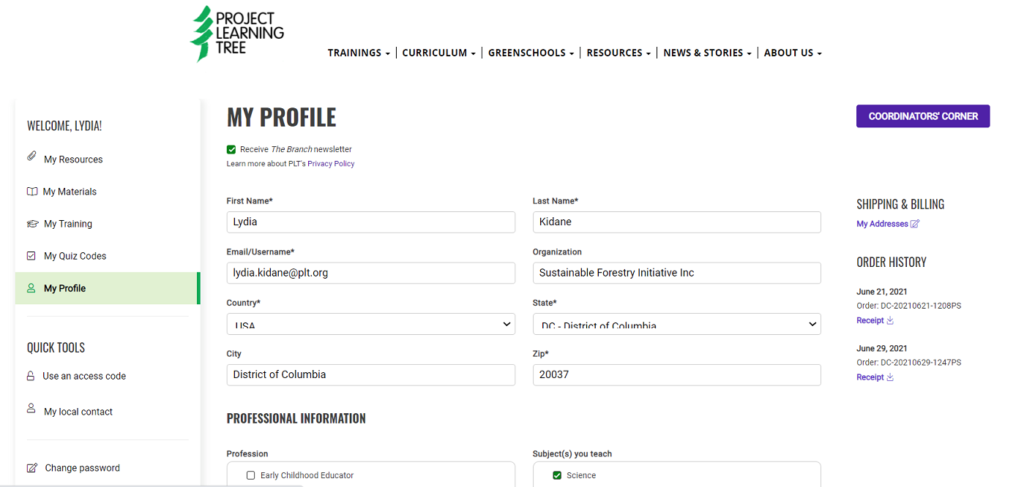This screenshot has height=487, width=1024.
Task: Open the Country dropdown
Action: (x=371, y=324)
